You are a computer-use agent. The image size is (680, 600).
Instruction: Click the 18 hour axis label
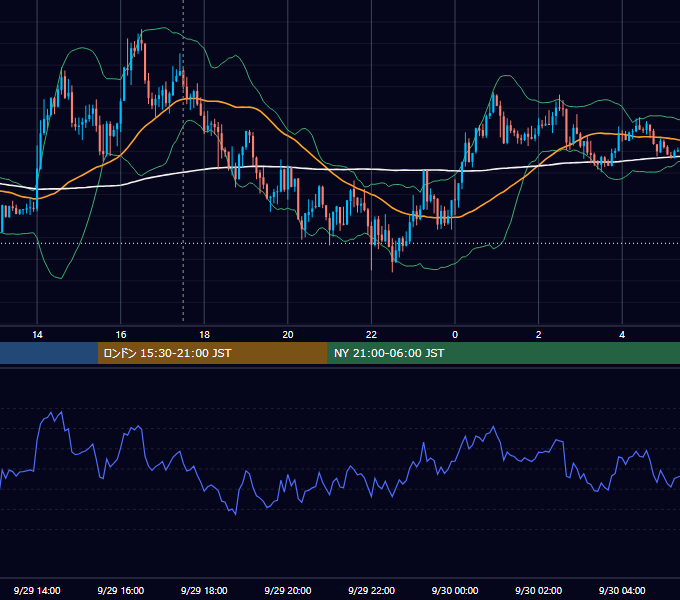(x=204, y=335)
